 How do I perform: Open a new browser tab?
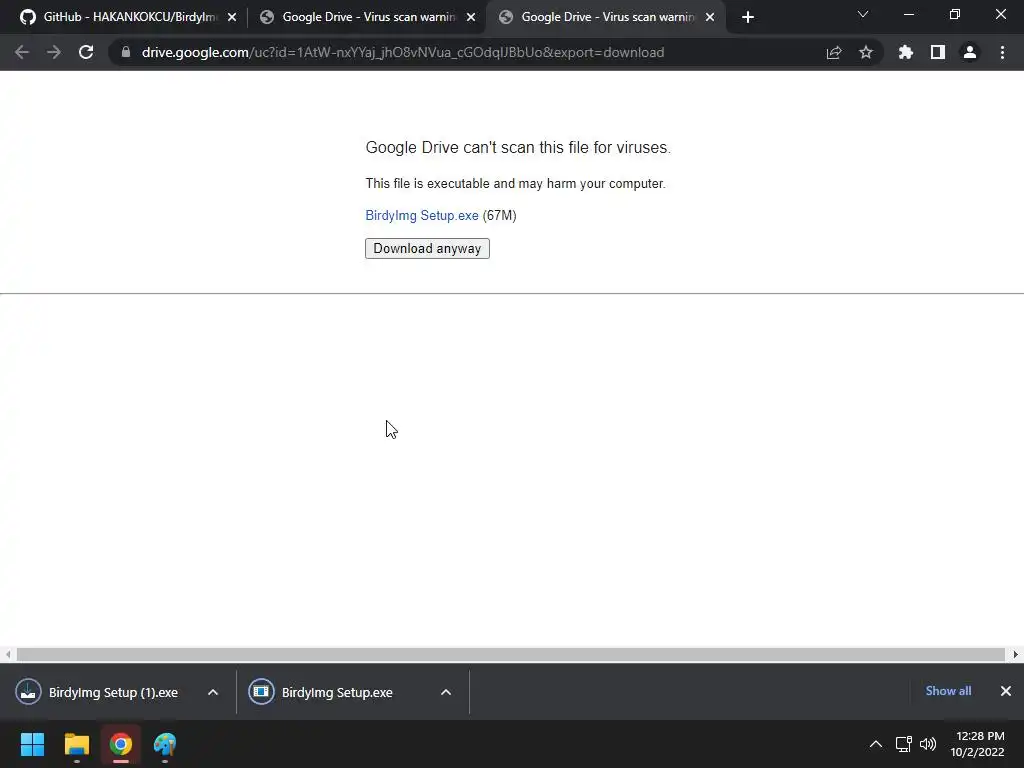coord(748,17)
